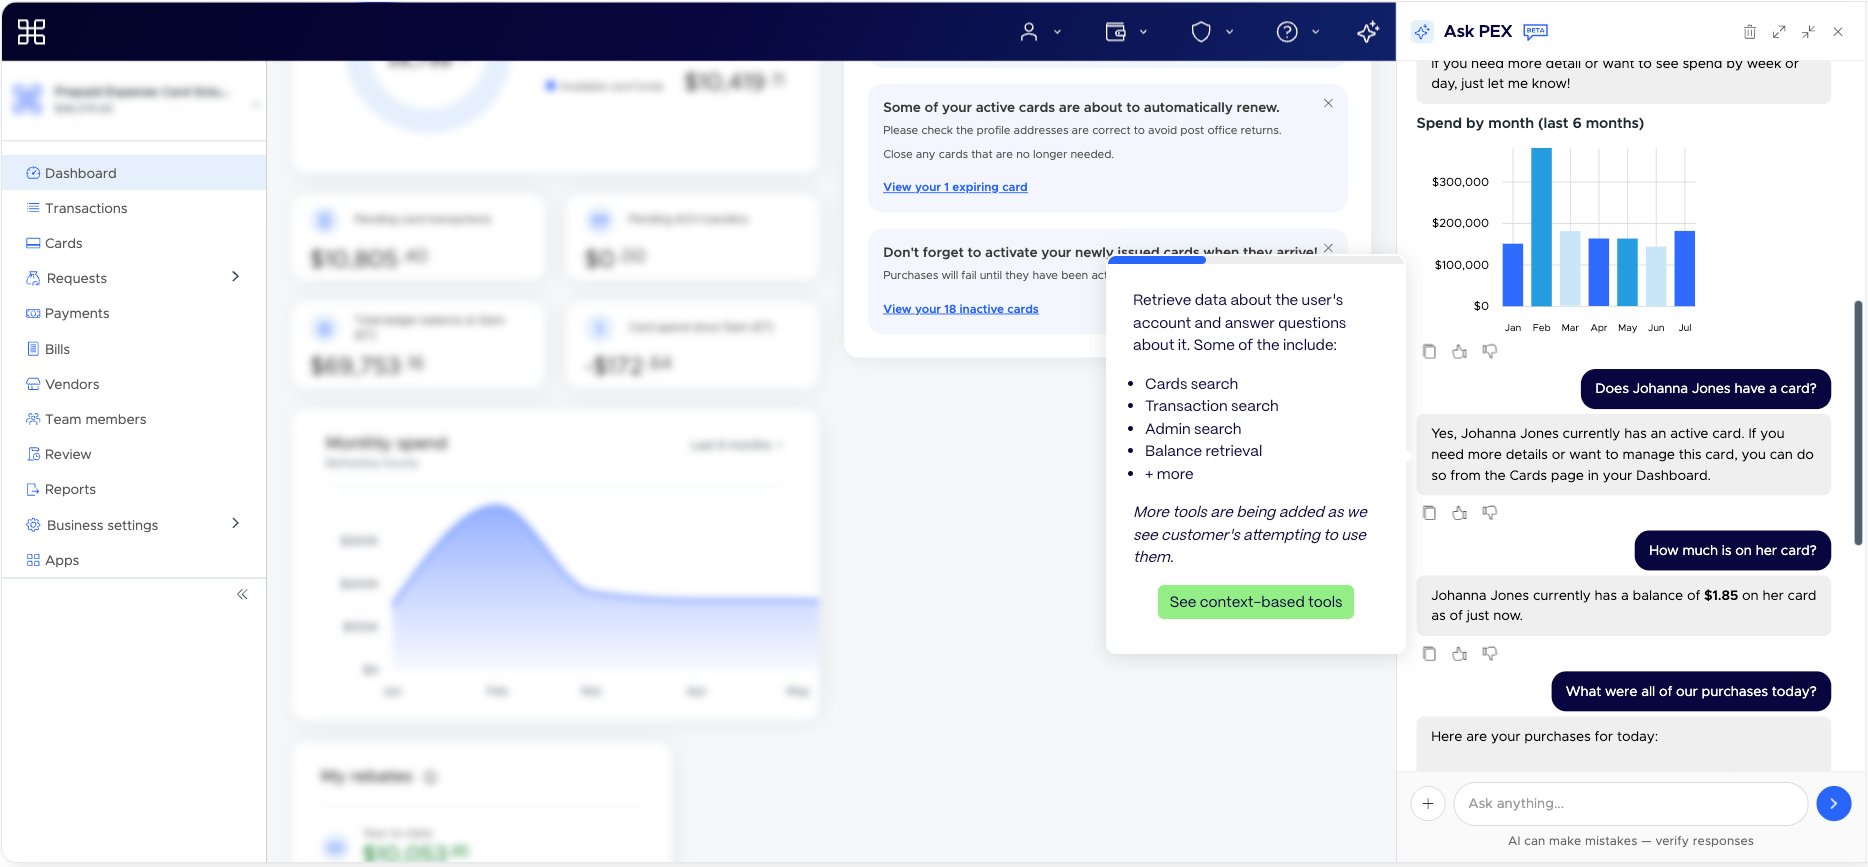
Task: Copy the $1.85 balance answer
Action: click(x=1429, y=653)
